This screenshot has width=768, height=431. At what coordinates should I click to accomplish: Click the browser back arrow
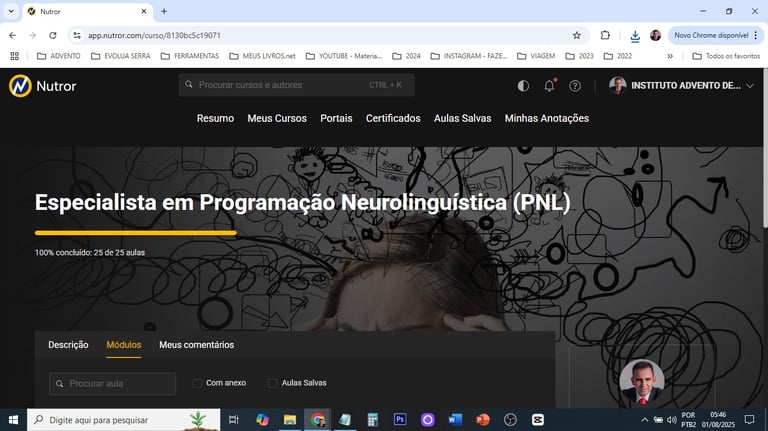point(13,35)
